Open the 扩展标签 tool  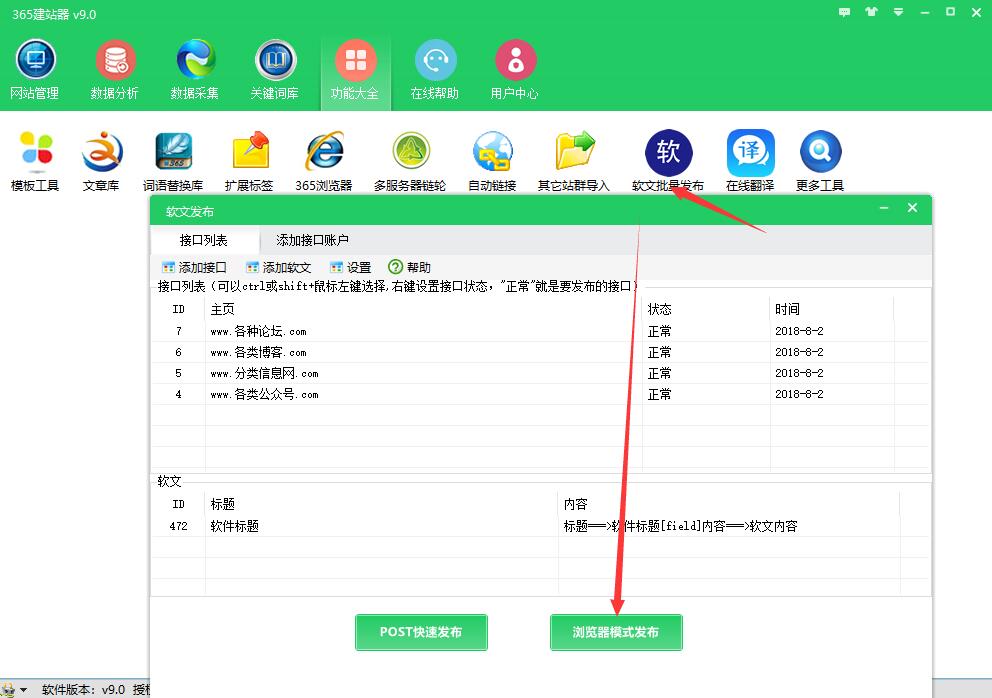click(x=249, y=161)
